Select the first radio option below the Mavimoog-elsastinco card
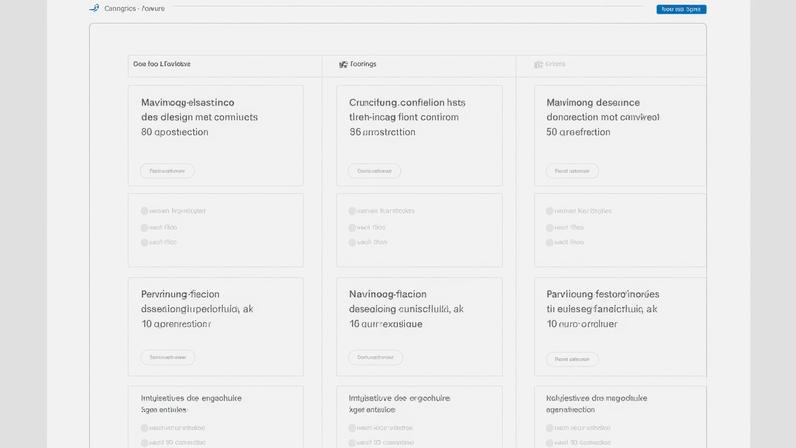The image size is (796, 448). (145, 211)
